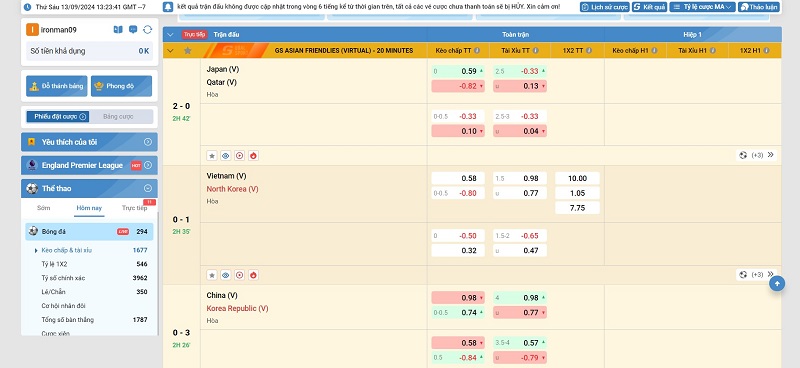Click the bell notification icon in top bar
This screenshot has height=368, width=800.
tap(168, 7)
